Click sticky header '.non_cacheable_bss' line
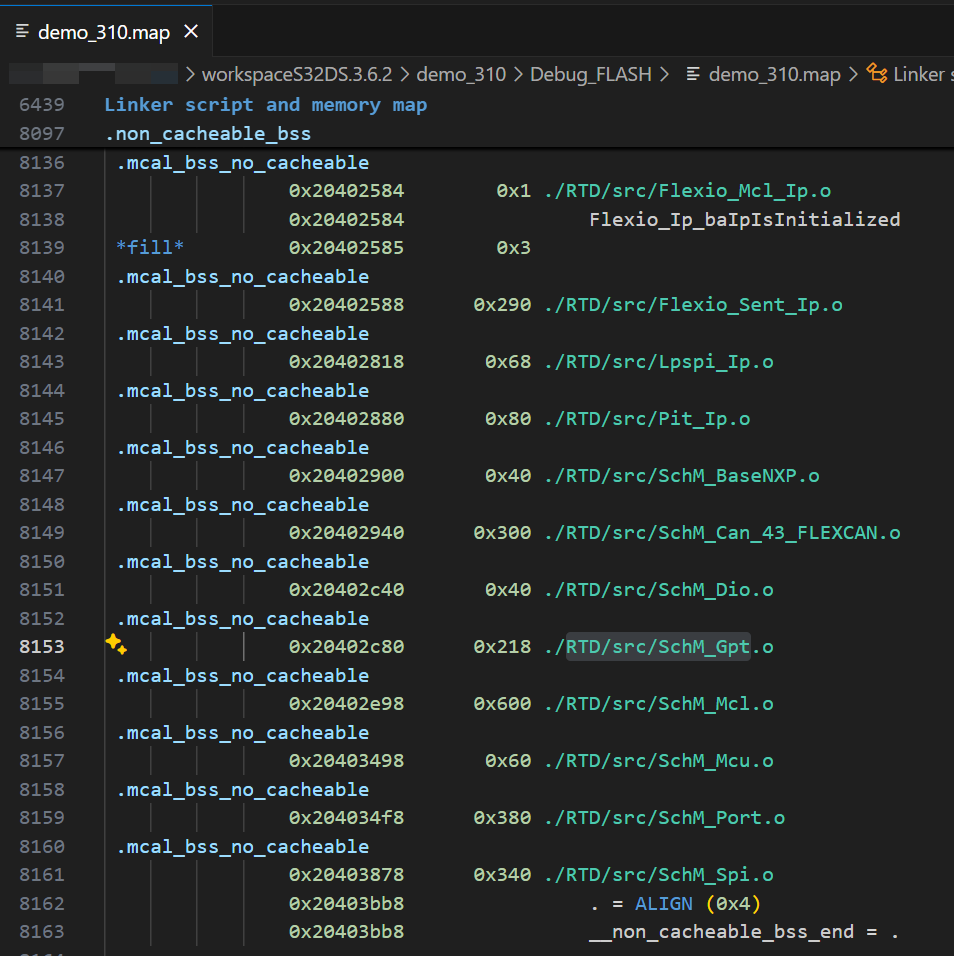This screenshot has height=956, width=954. (208, 134)
